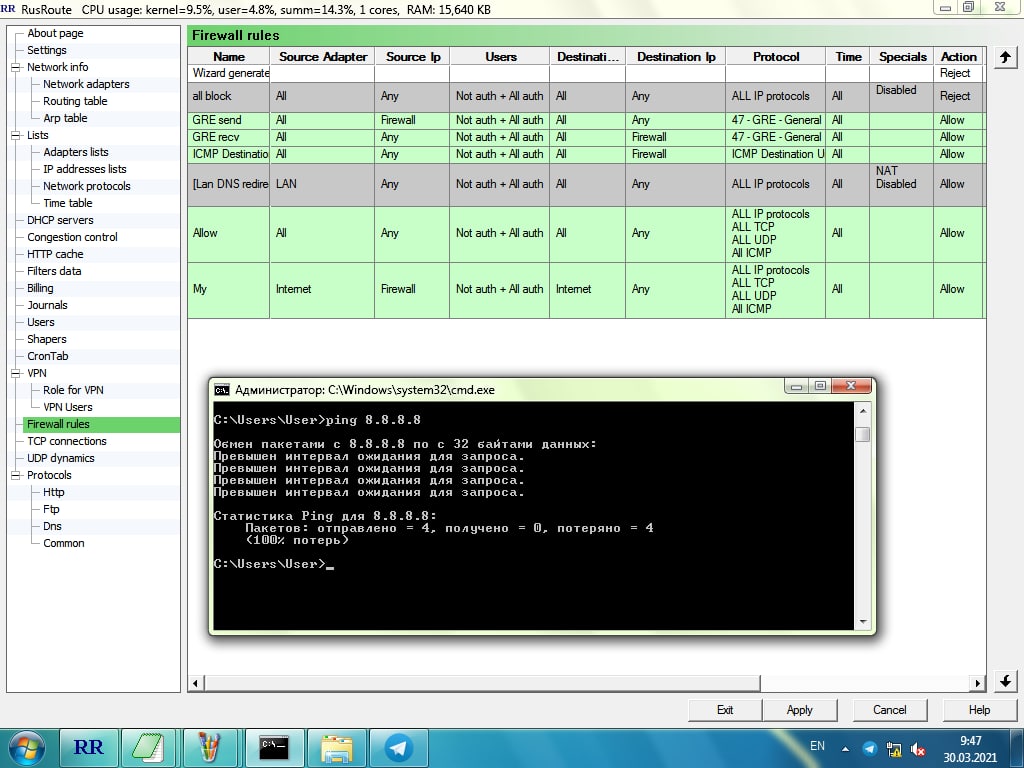Open the About page item
This screenshot has height=768, width=1024.
[55, 33]
